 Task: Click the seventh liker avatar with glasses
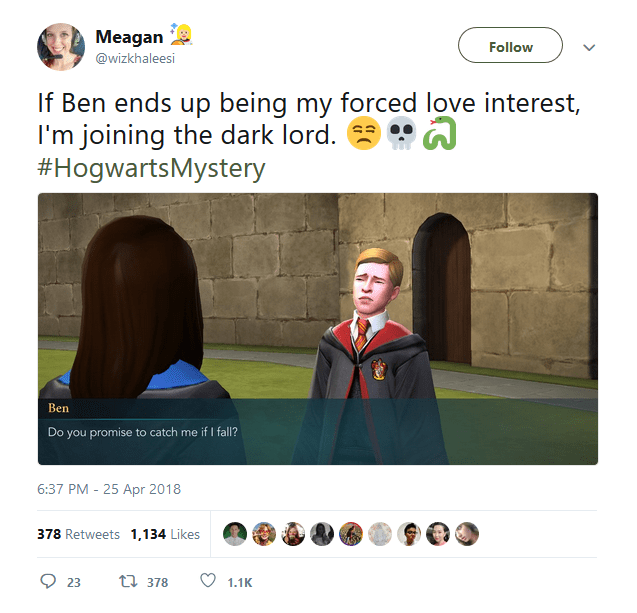[409, 534]
